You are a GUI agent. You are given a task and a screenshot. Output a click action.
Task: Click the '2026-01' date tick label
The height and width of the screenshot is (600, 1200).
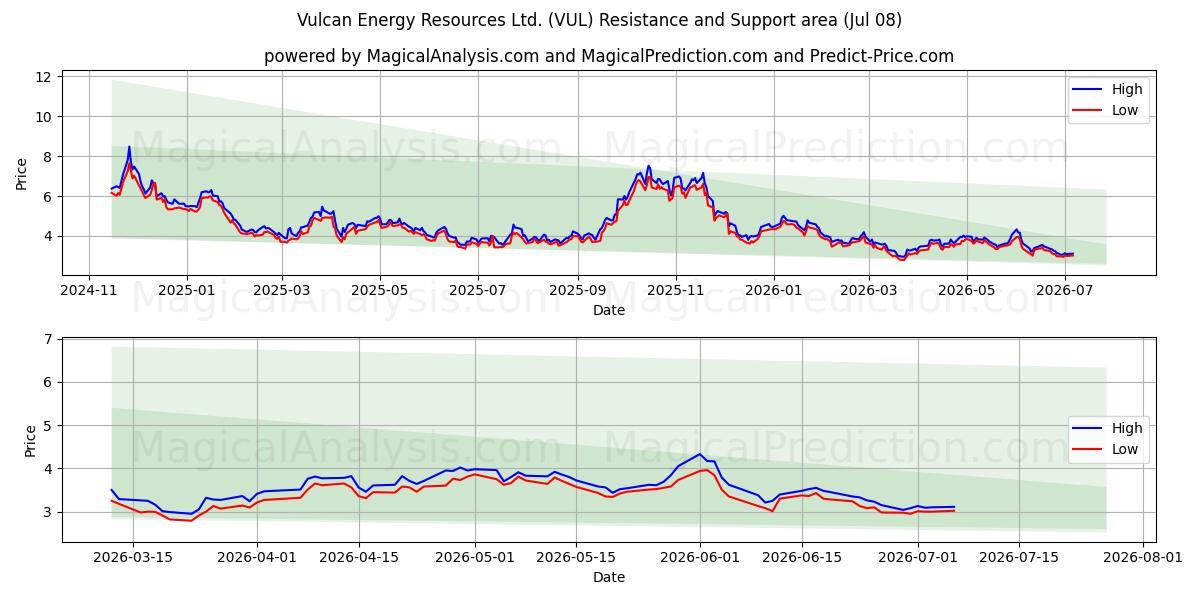click(x=774, y=291)
